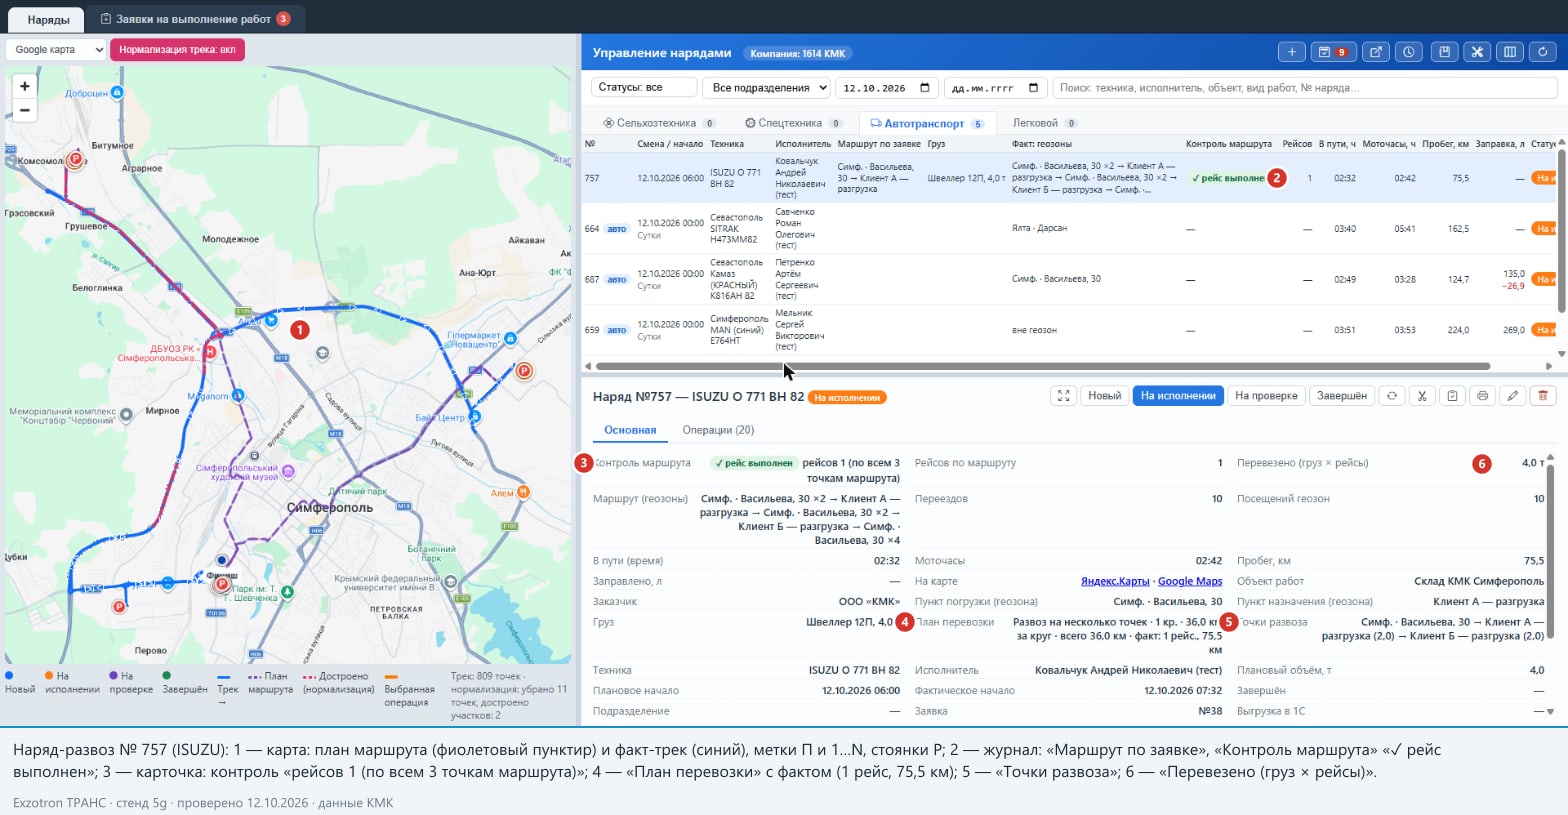Open the Статусы: все filter

pyautogui.click(x=644, y=88)
